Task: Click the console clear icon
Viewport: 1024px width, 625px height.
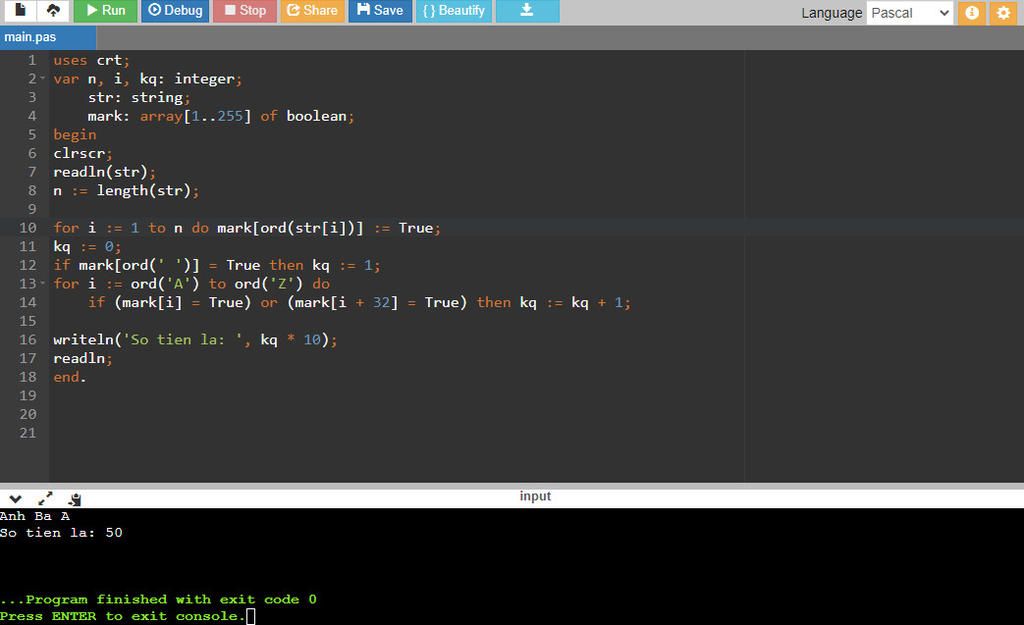Action: click(75, 500)
